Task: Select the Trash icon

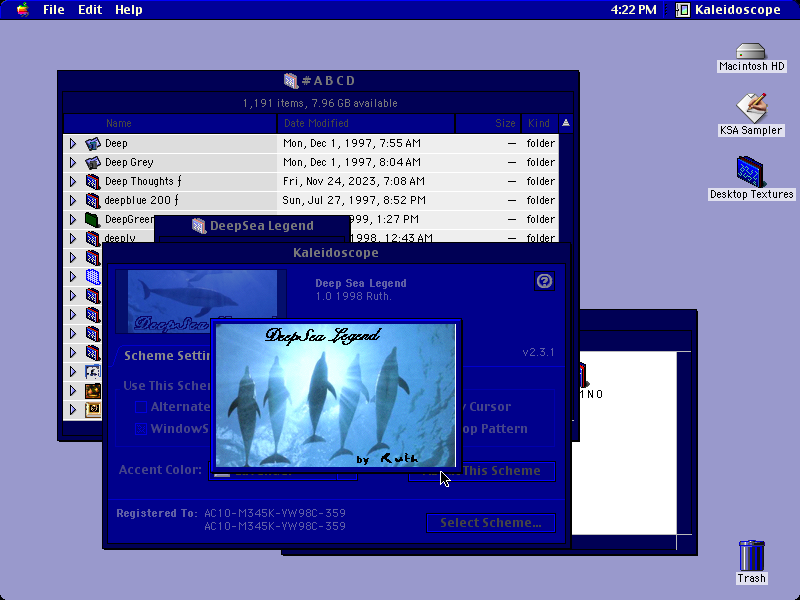Action: [x=752, y=556]
